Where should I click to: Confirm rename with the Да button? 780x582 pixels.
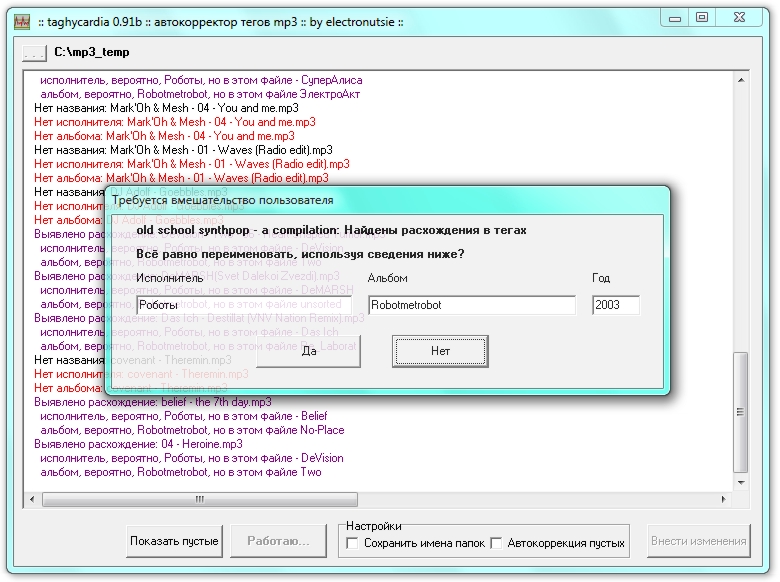click(x=308, y=351)
